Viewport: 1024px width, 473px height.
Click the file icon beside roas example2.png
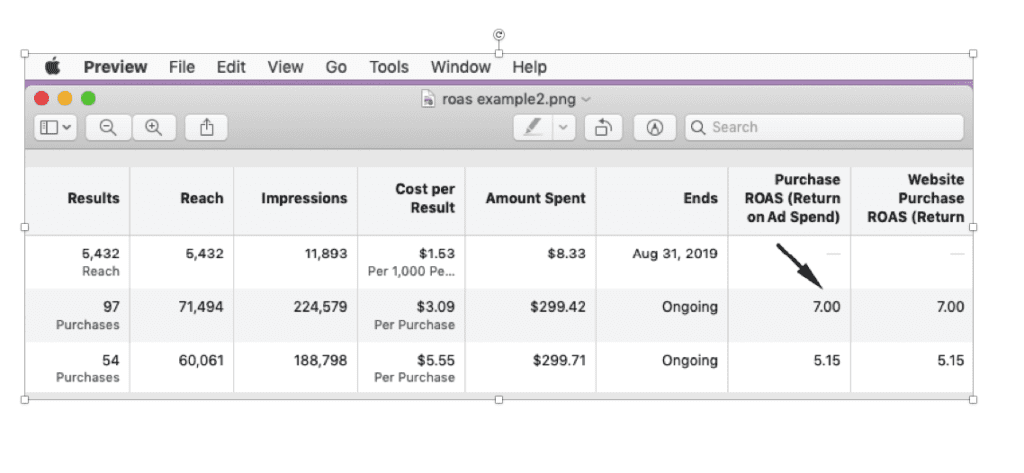[428, 99]
